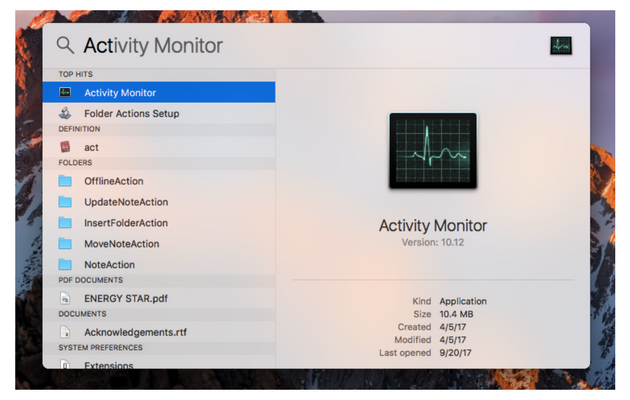Click the PDF DOCUMENTS section header
630x400 pixels.
tap(91, 280)
